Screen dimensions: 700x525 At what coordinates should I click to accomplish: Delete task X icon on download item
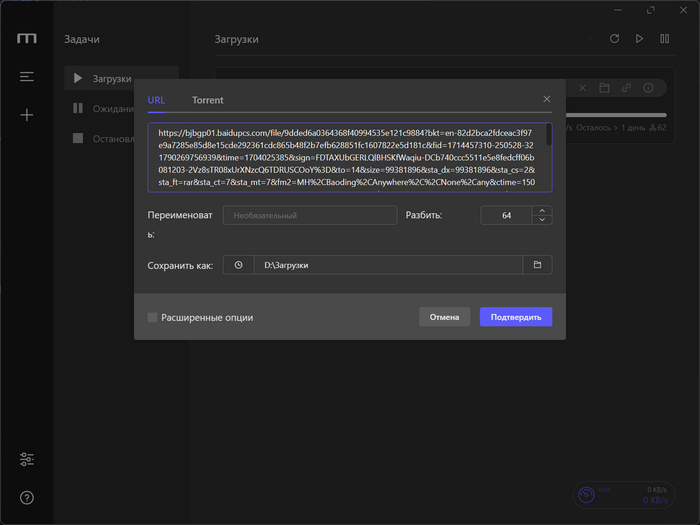(x=583, y=88)
